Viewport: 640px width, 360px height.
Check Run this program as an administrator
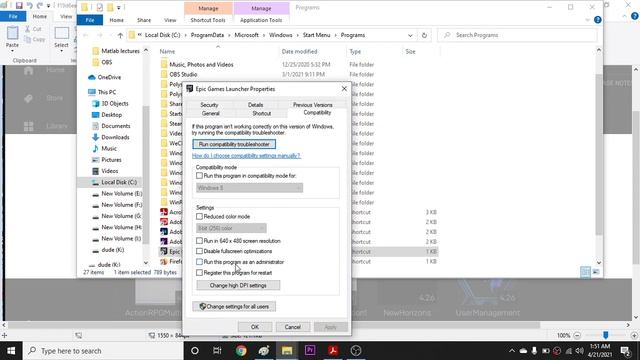click(x=199, y=262)
